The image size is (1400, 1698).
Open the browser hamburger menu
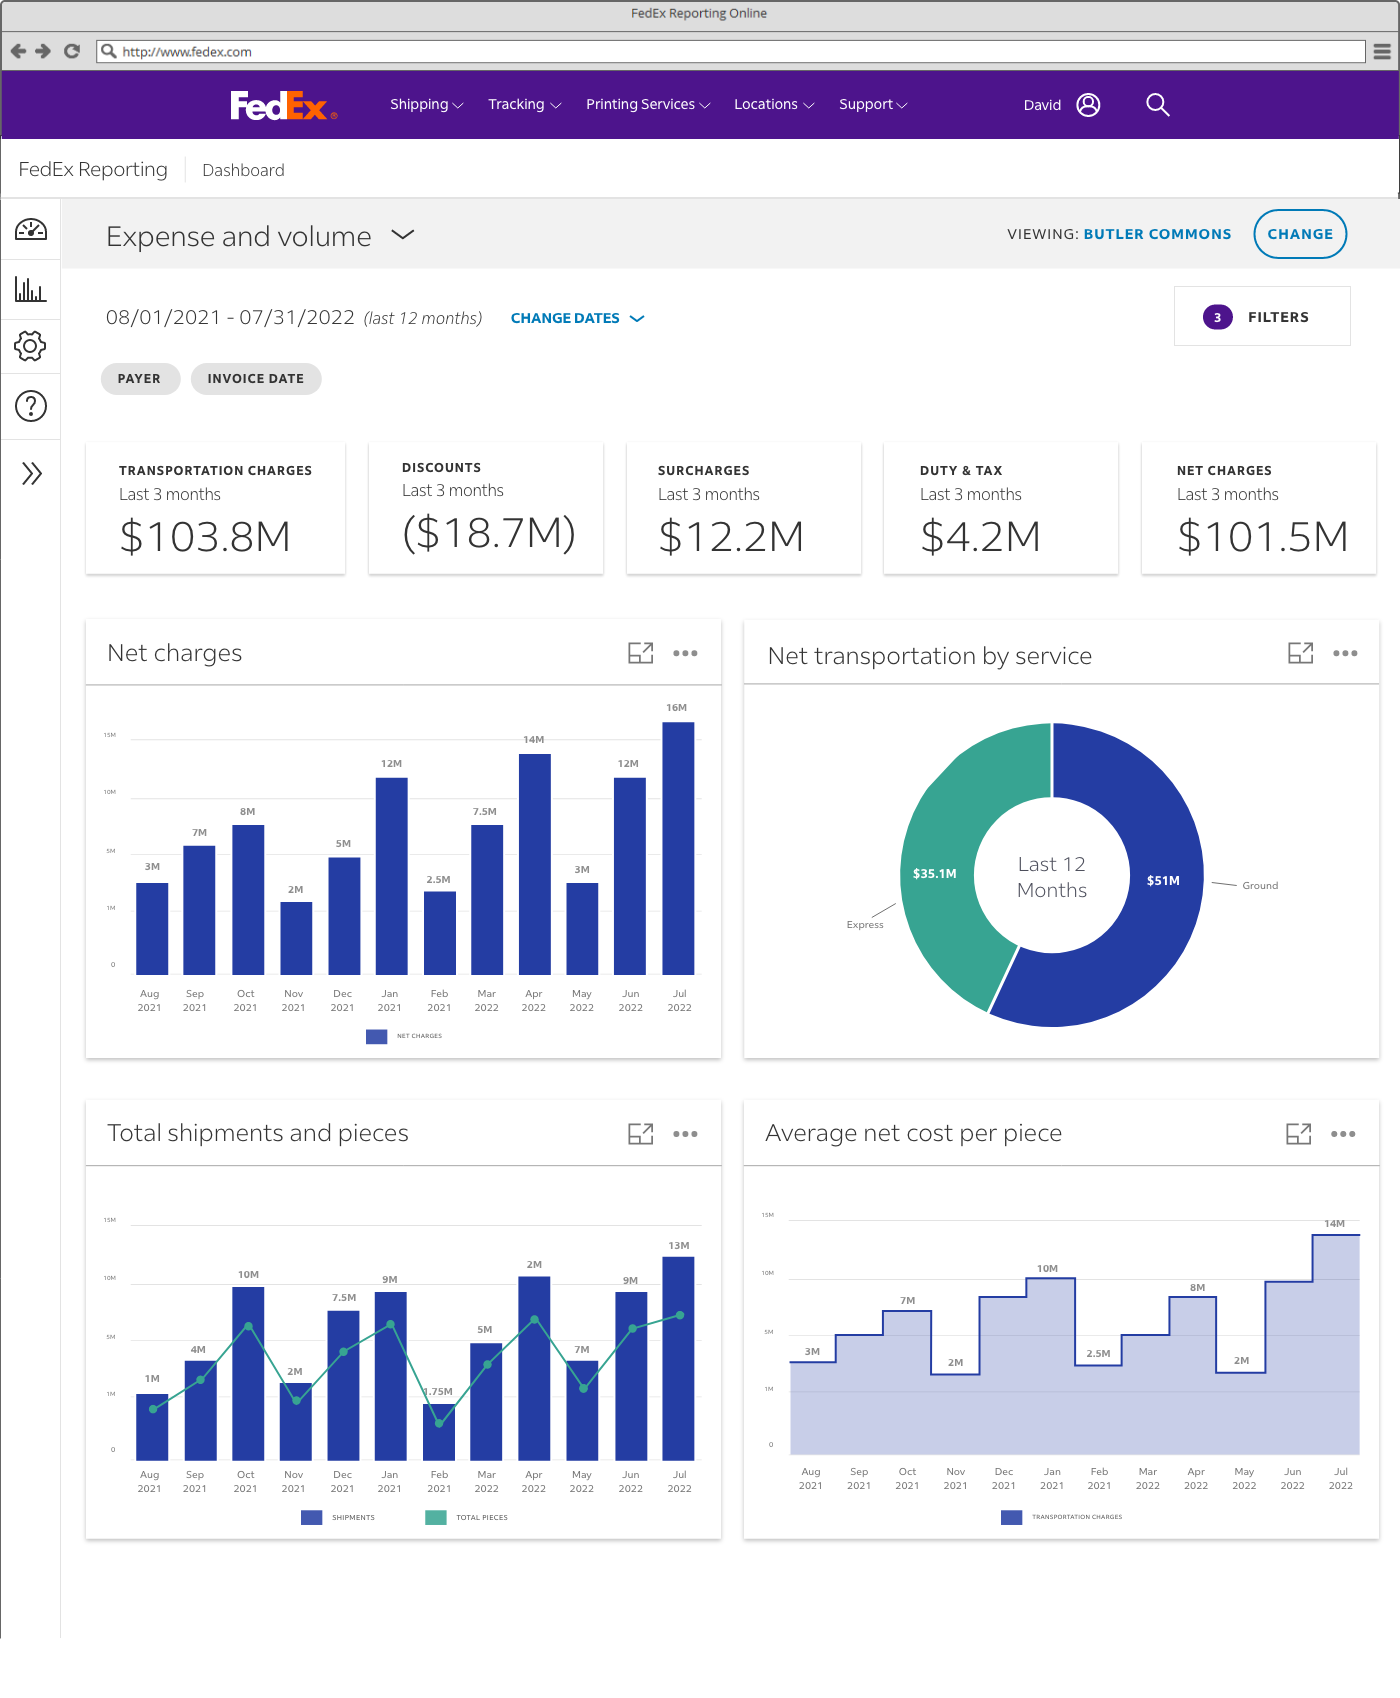point(1382,51)
